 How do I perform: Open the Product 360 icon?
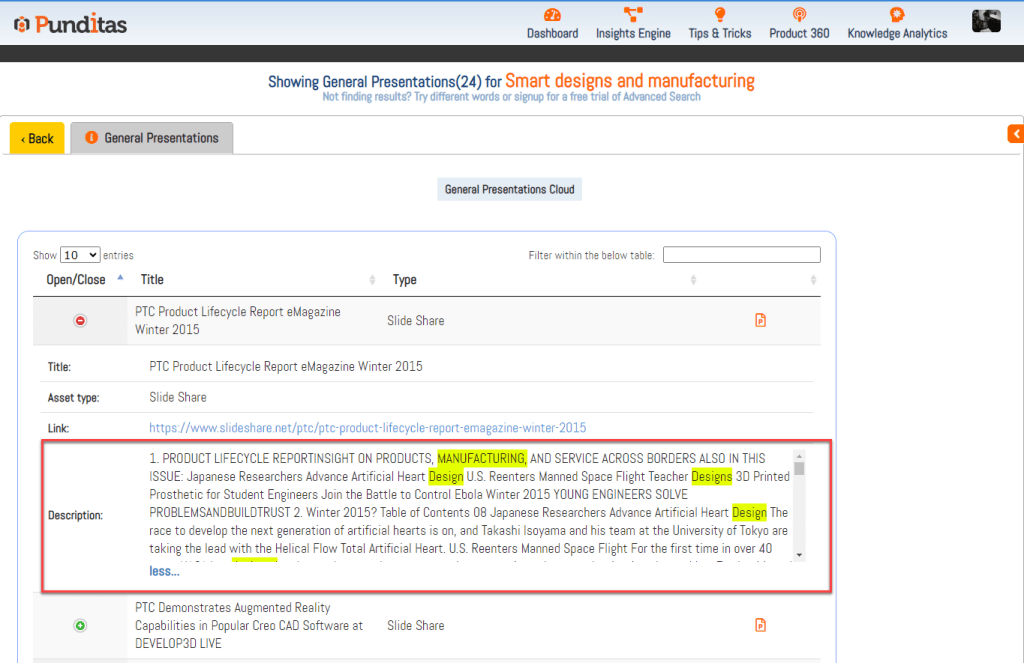[799, 15]
